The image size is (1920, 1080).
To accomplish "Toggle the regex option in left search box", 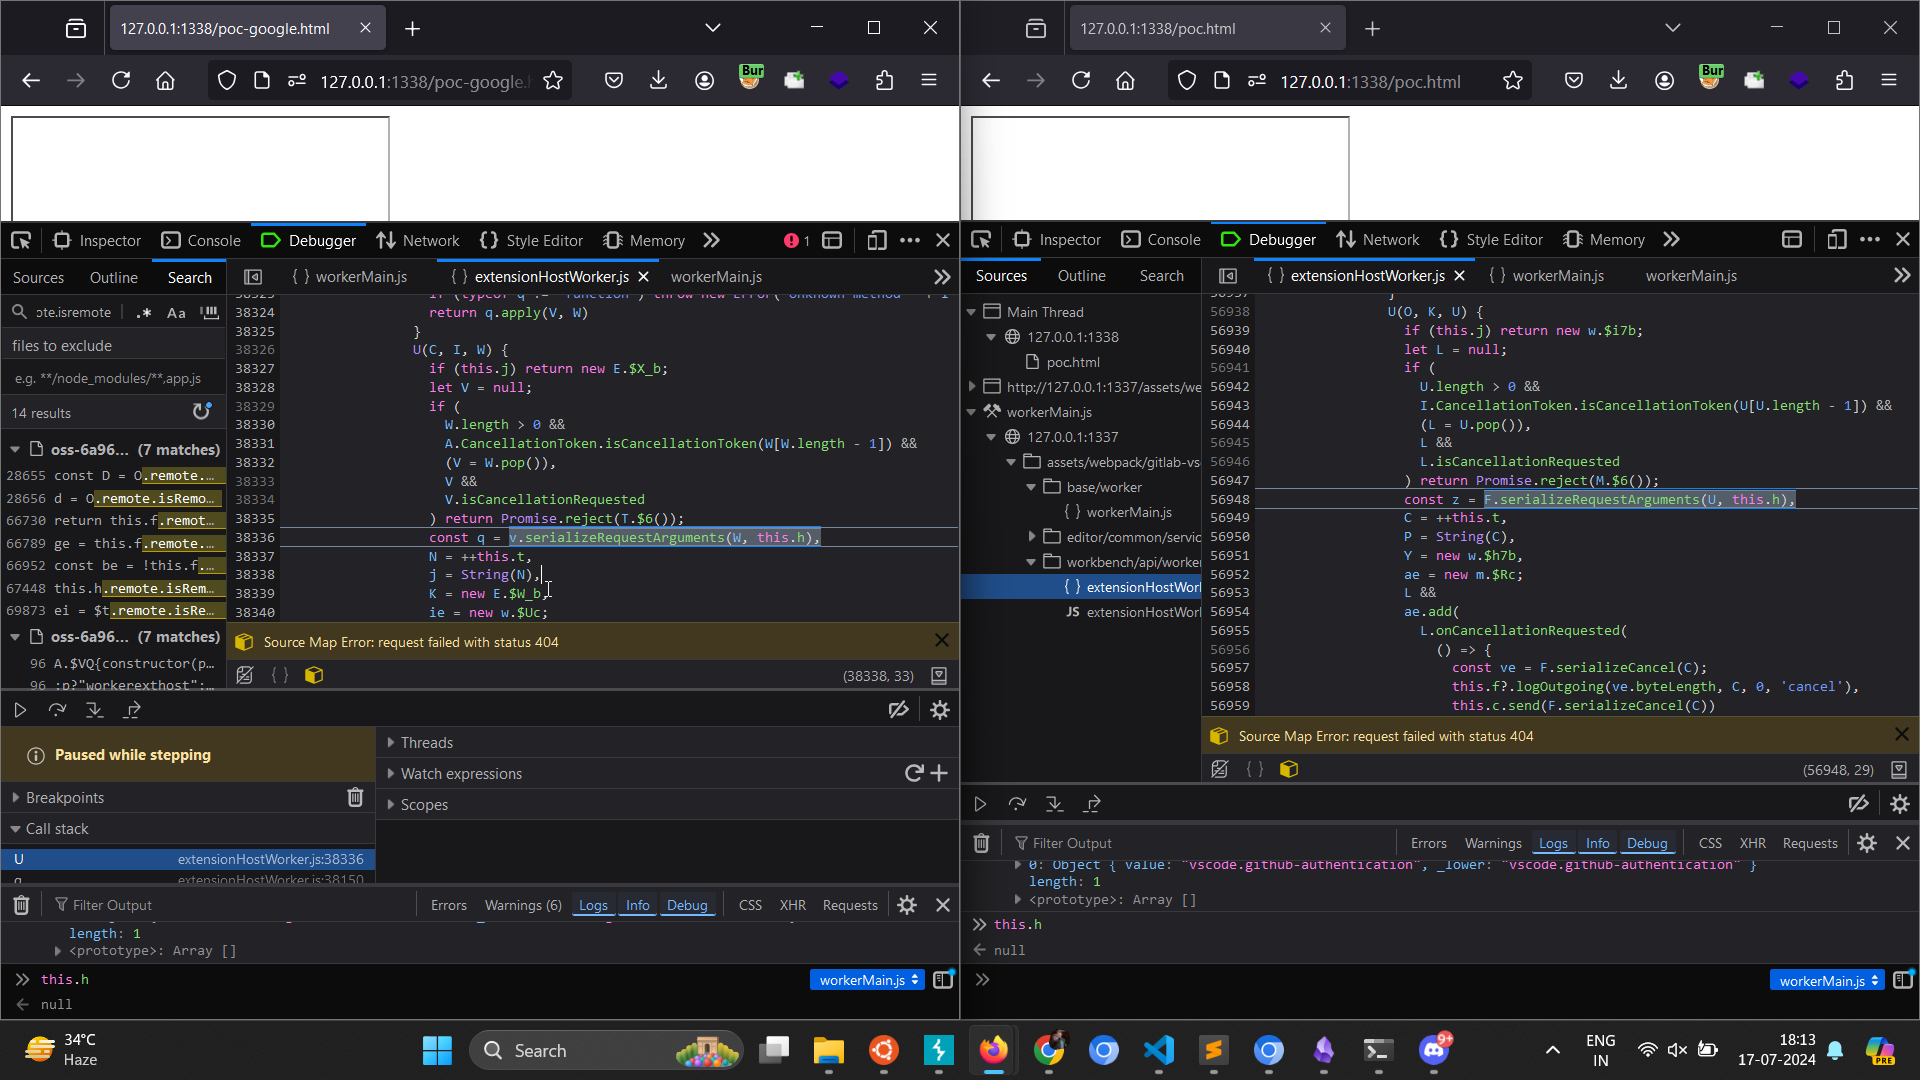I will 144,312.
